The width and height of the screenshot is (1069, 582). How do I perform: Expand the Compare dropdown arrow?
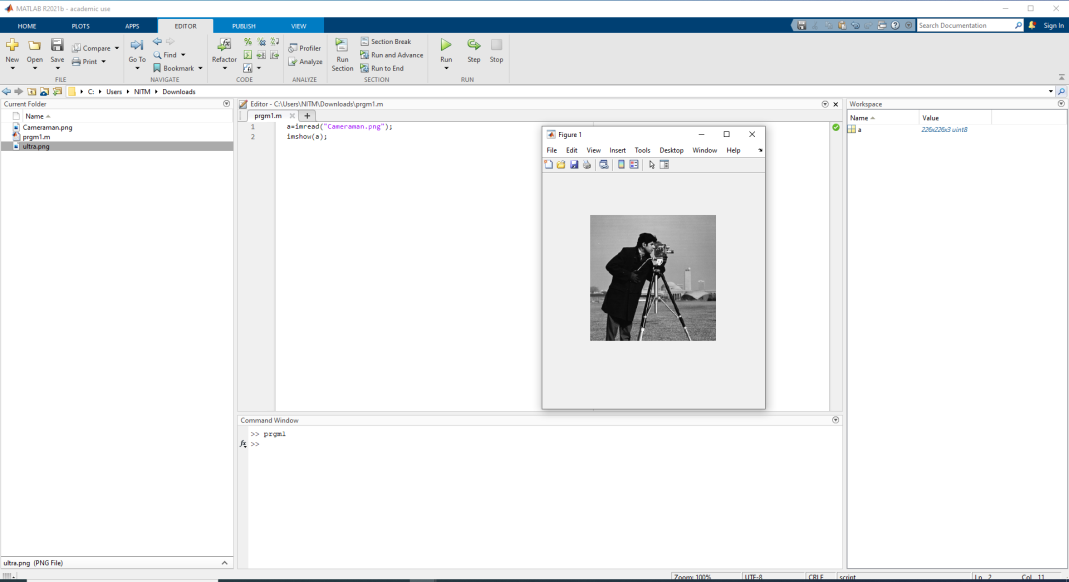click(x=116, y=48)
